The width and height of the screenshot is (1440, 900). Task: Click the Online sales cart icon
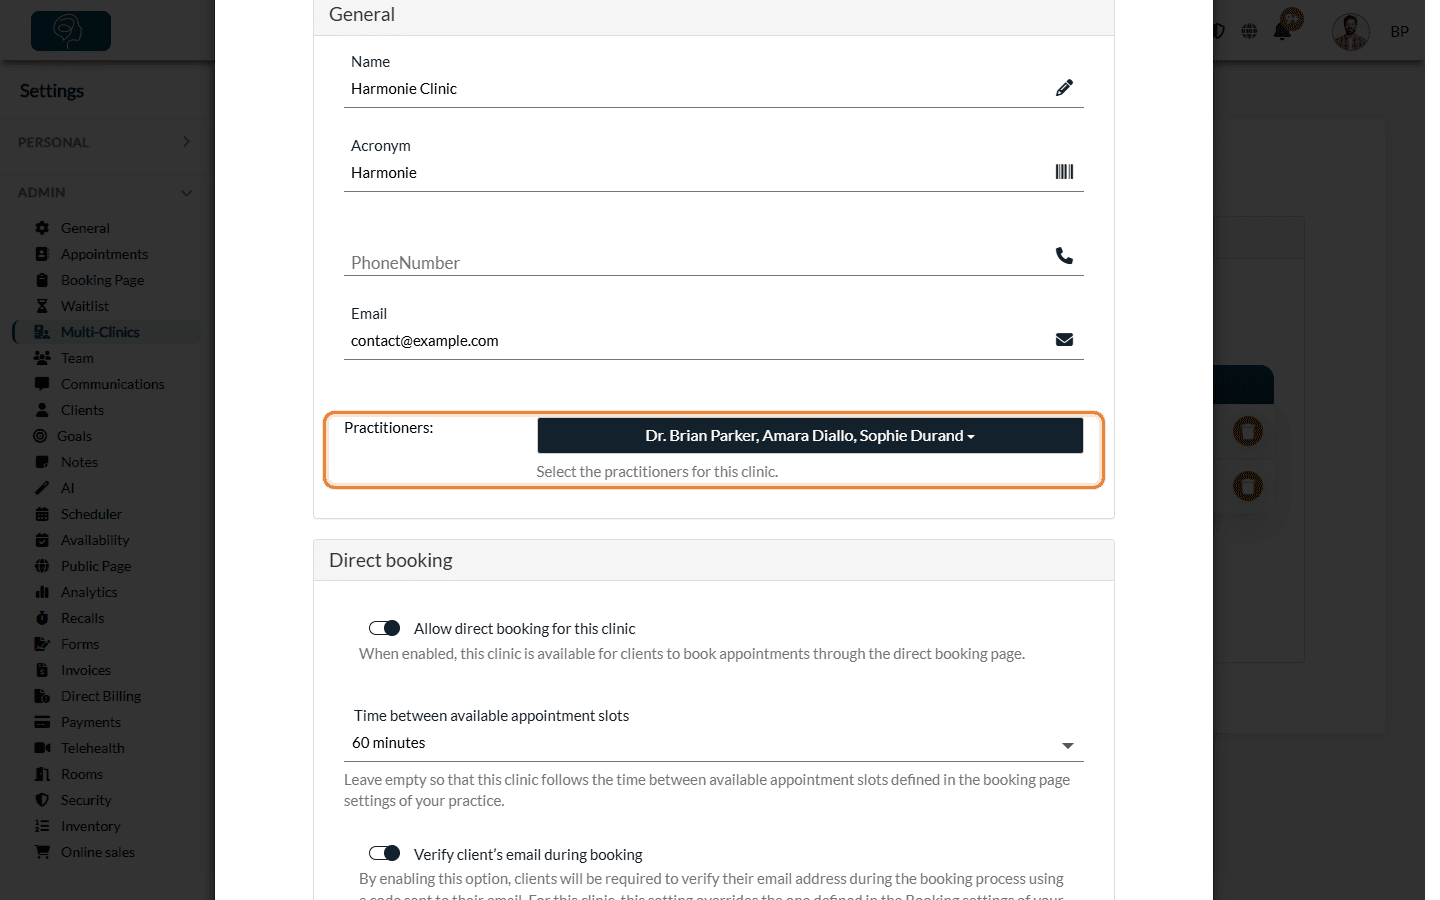[x=42, y=852]
